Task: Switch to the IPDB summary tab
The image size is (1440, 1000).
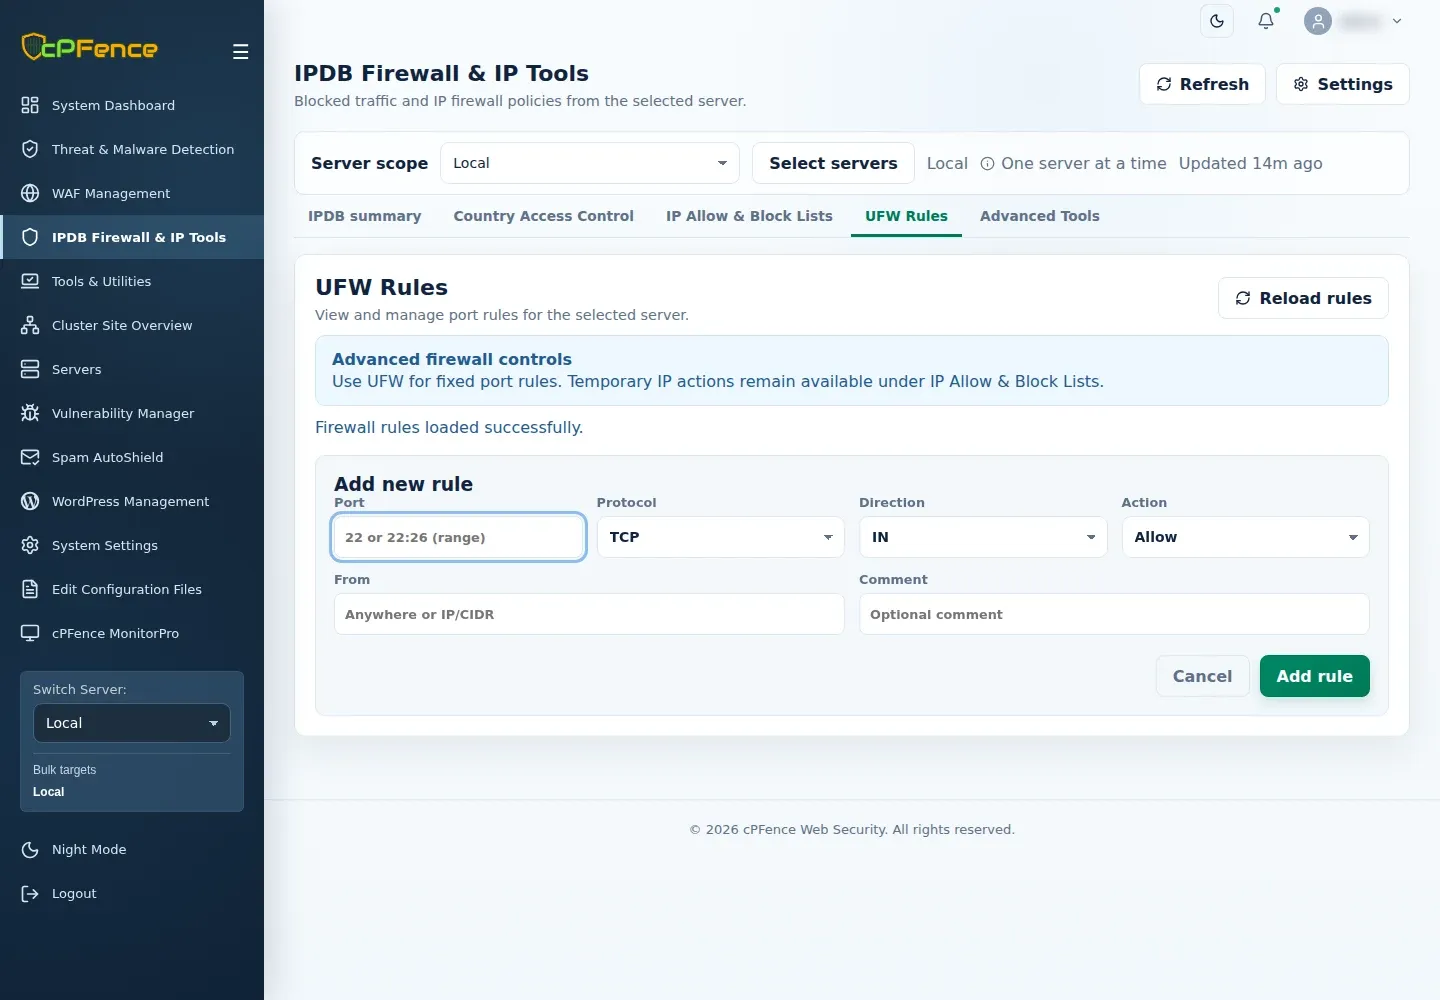Action: 365,216
